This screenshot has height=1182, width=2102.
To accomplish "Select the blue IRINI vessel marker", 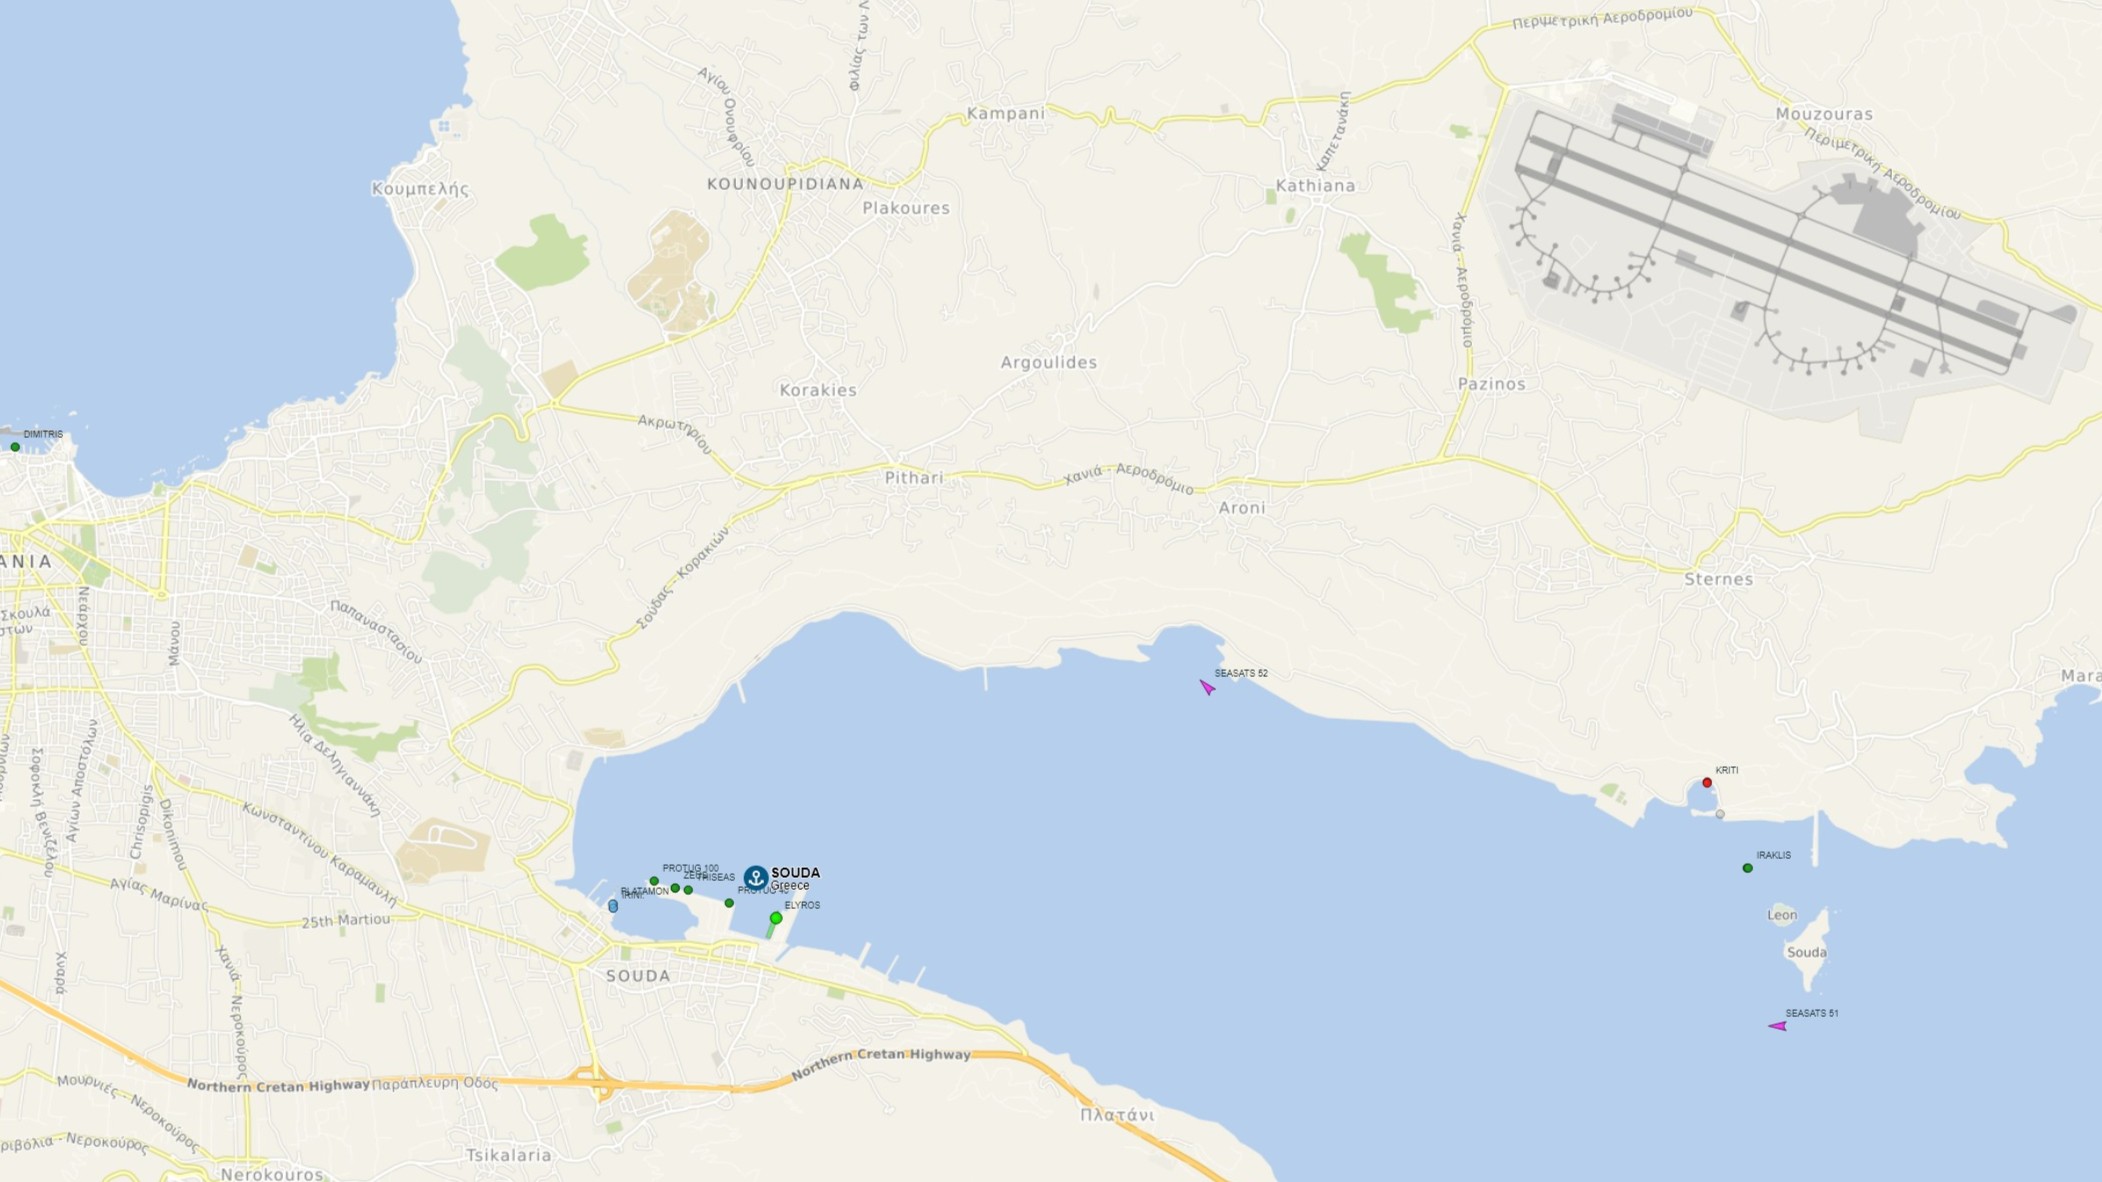I will [x=613, y=906].
